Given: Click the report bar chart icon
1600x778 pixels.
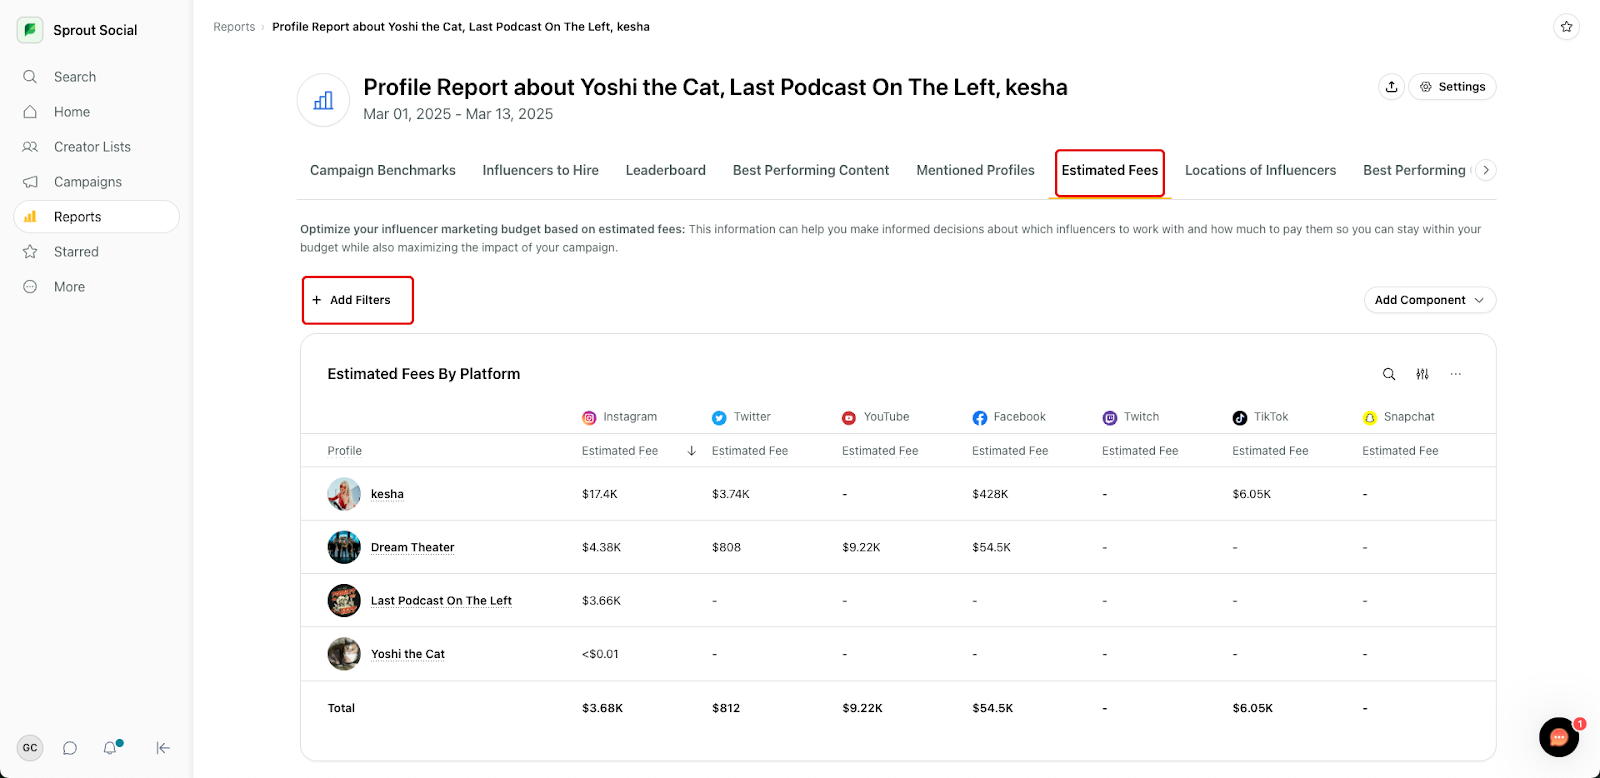Looking at the screenshot, I should (x=323, y=100).
